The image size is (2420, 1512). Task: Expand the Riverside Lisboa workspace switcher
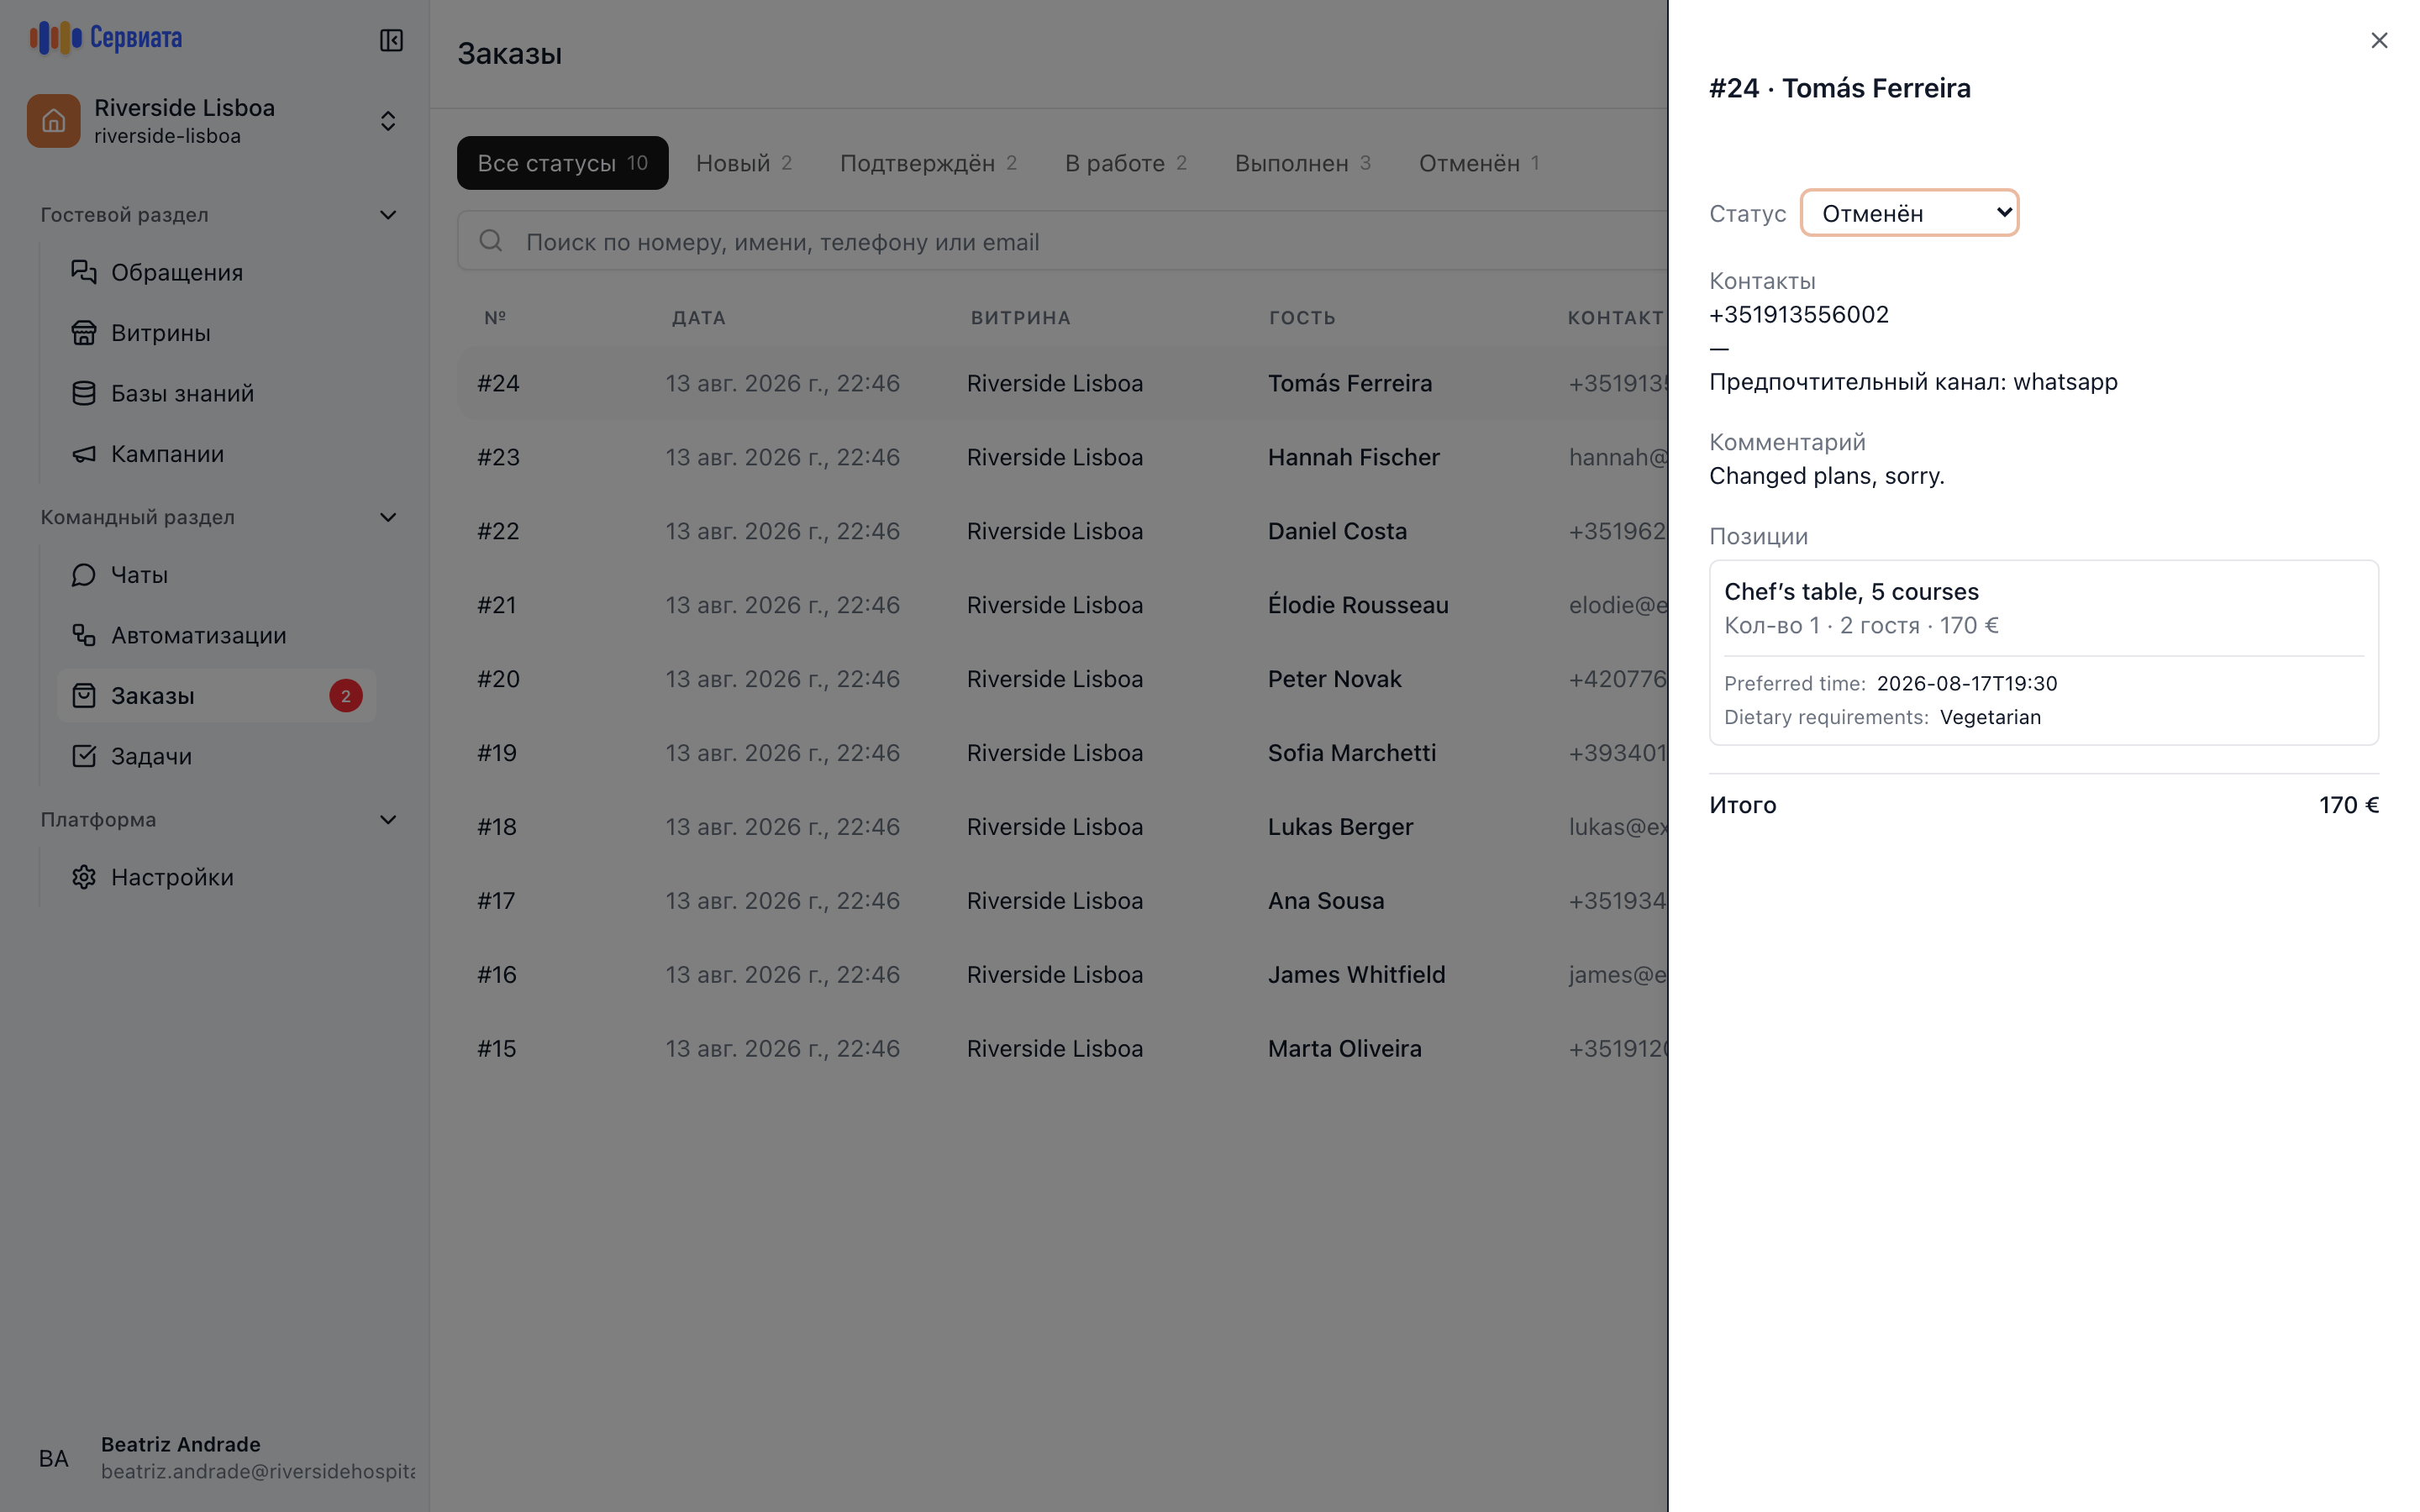point(388,121)
